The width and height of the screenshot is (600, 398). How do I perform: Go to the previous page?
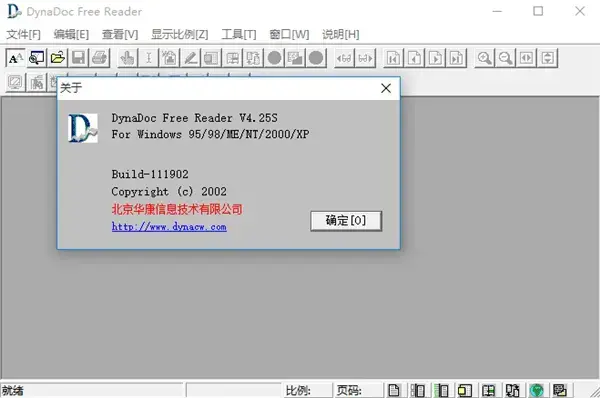[414, 58]
